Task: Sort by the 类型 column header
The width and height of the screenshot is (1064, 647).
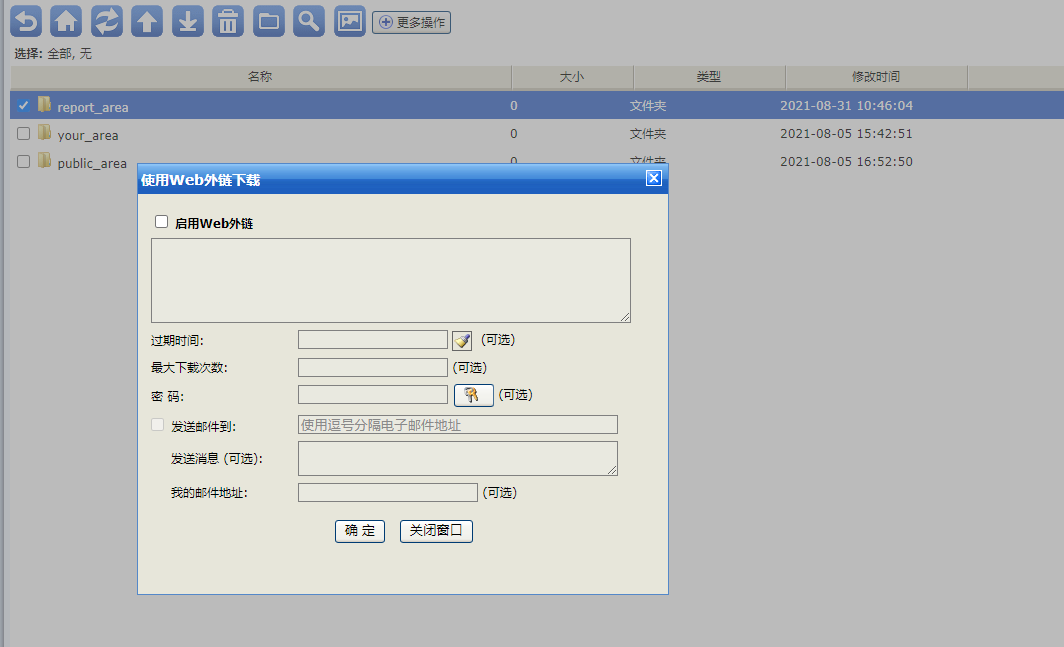Action: click(709, 77)
